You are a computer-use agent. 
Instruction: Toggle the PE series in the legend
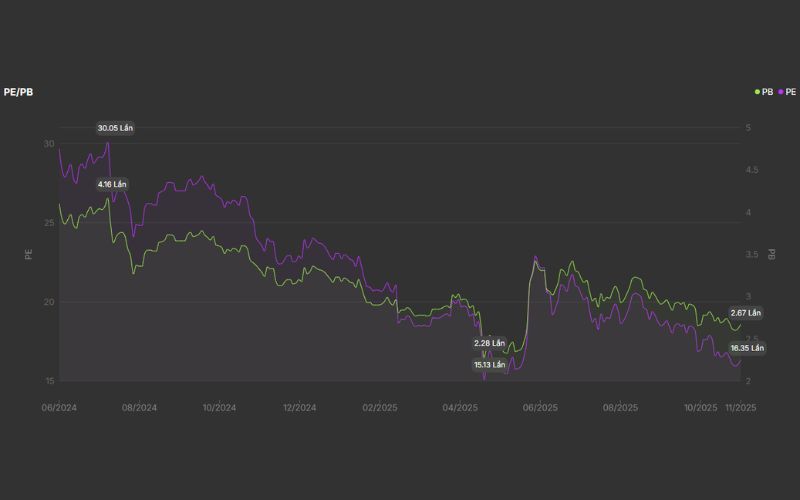pos(791,91)
